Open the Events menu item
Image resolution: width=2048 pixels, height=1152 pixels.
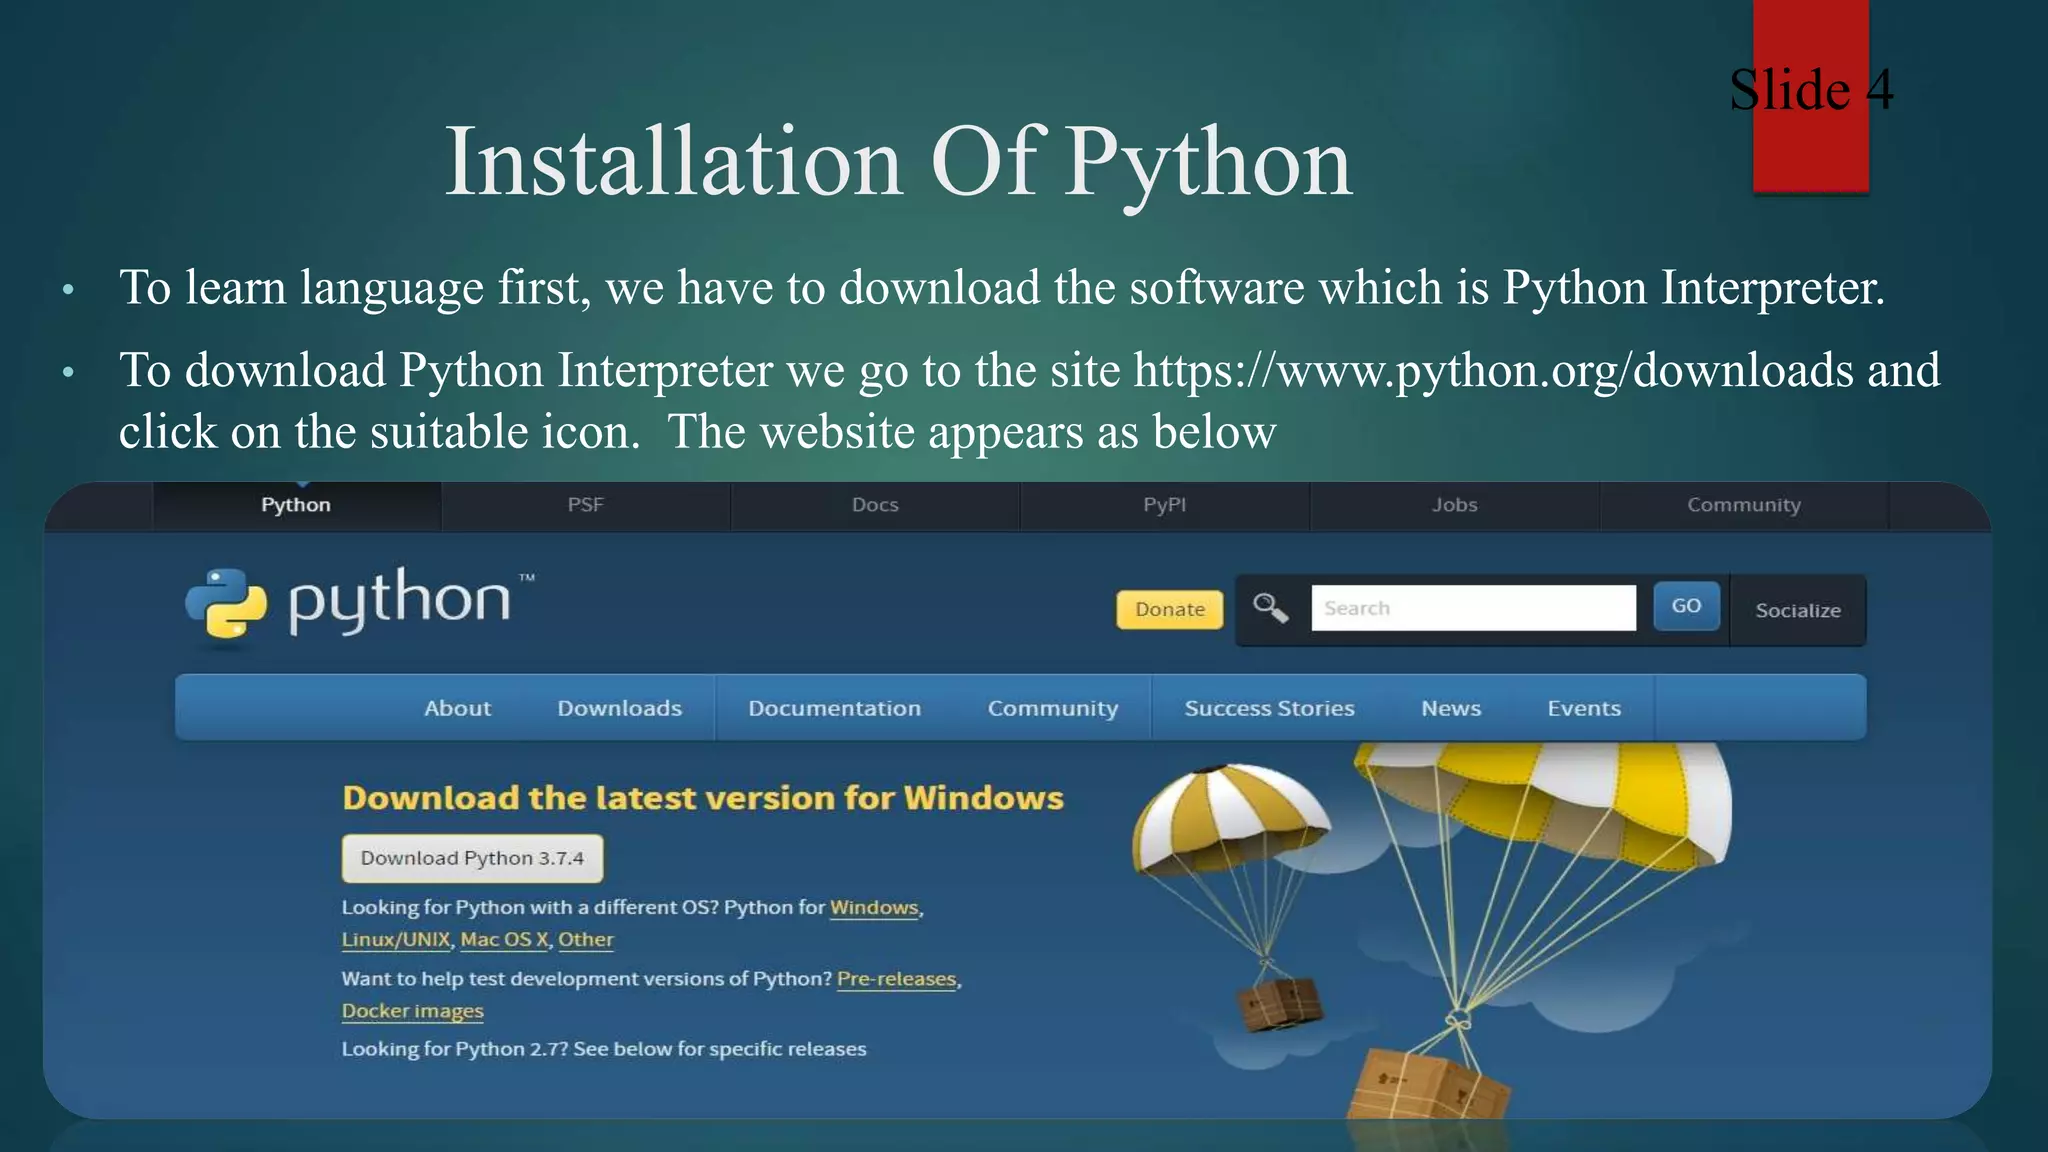tap(1584, 708)
